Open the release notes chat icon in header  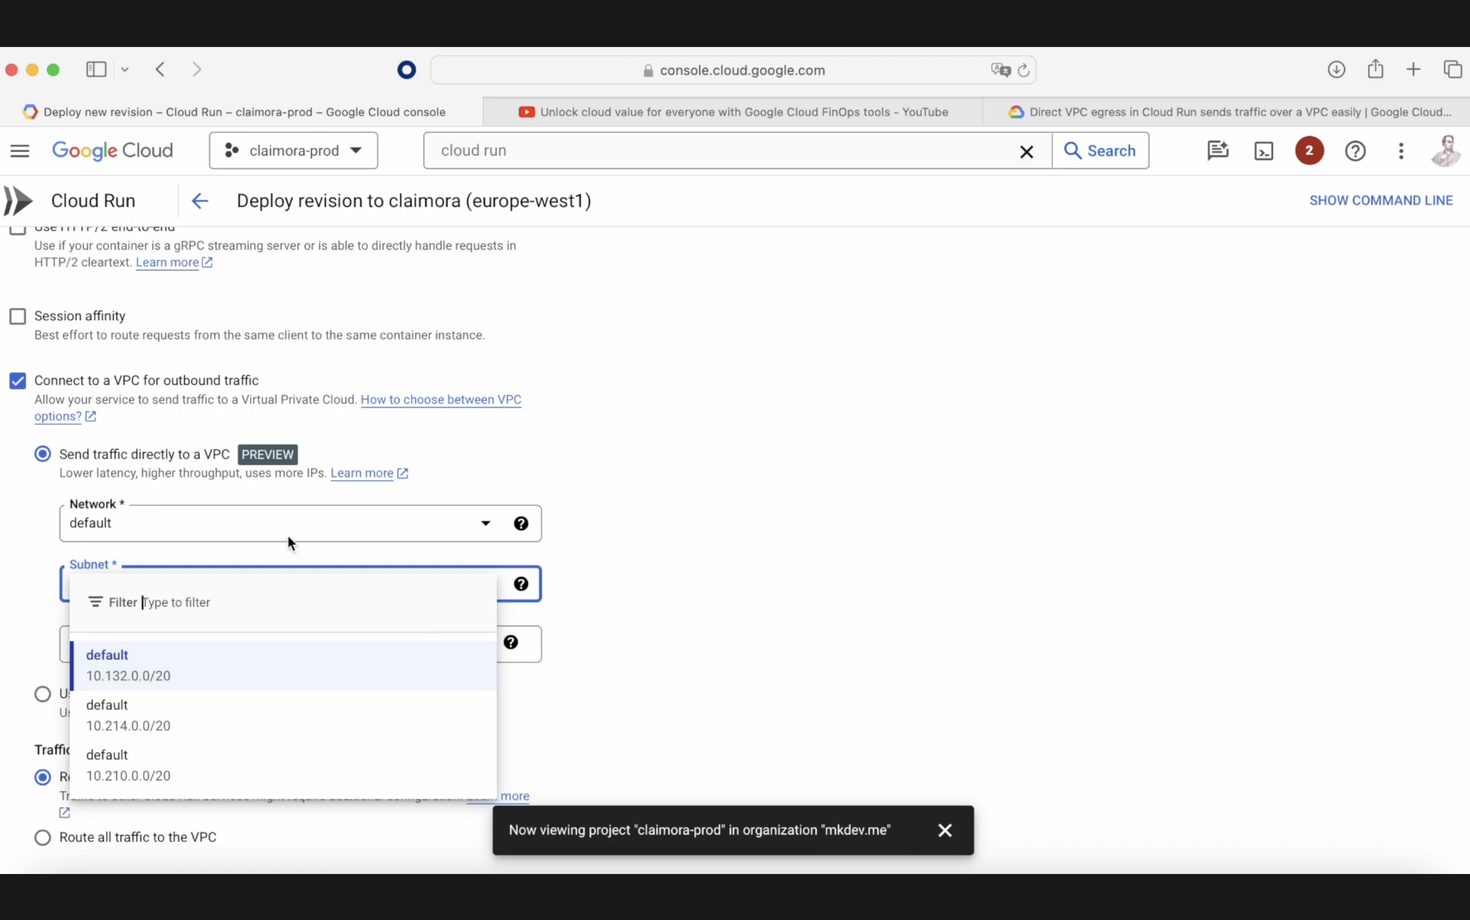[1217, 151]
